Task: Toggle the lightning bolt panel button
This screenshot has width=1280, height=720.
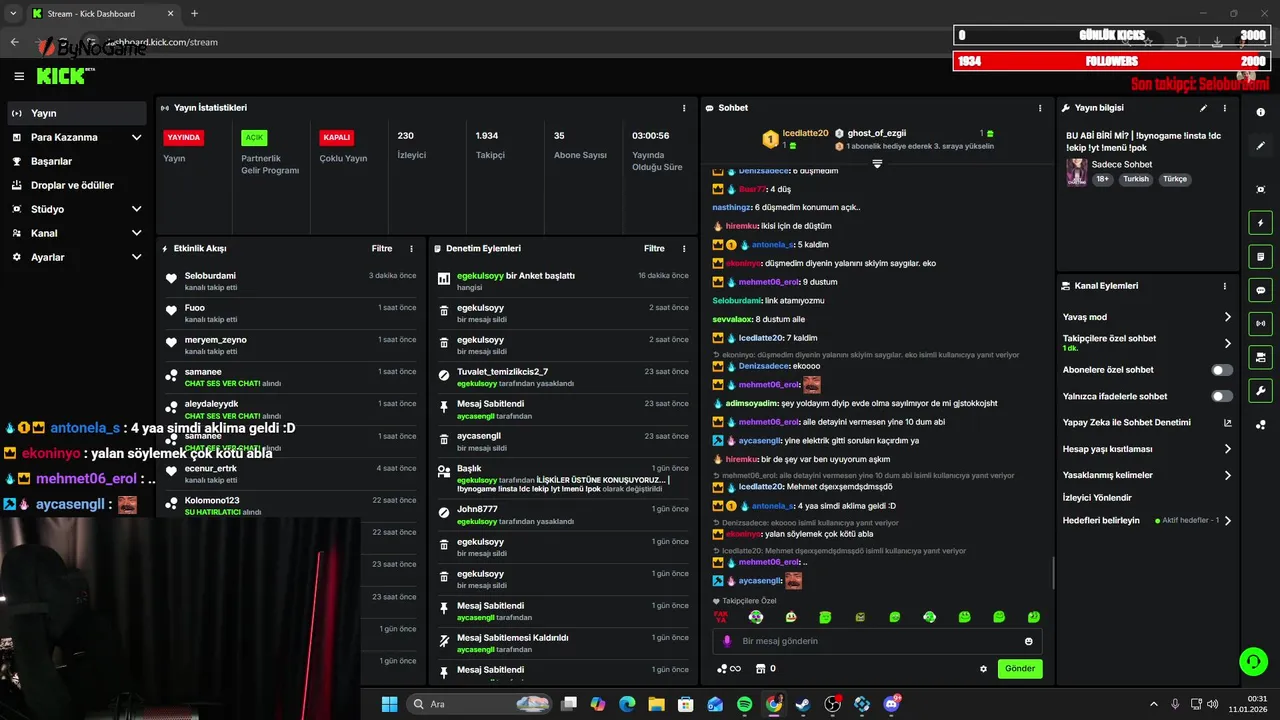Action: tap(1260, 223)
